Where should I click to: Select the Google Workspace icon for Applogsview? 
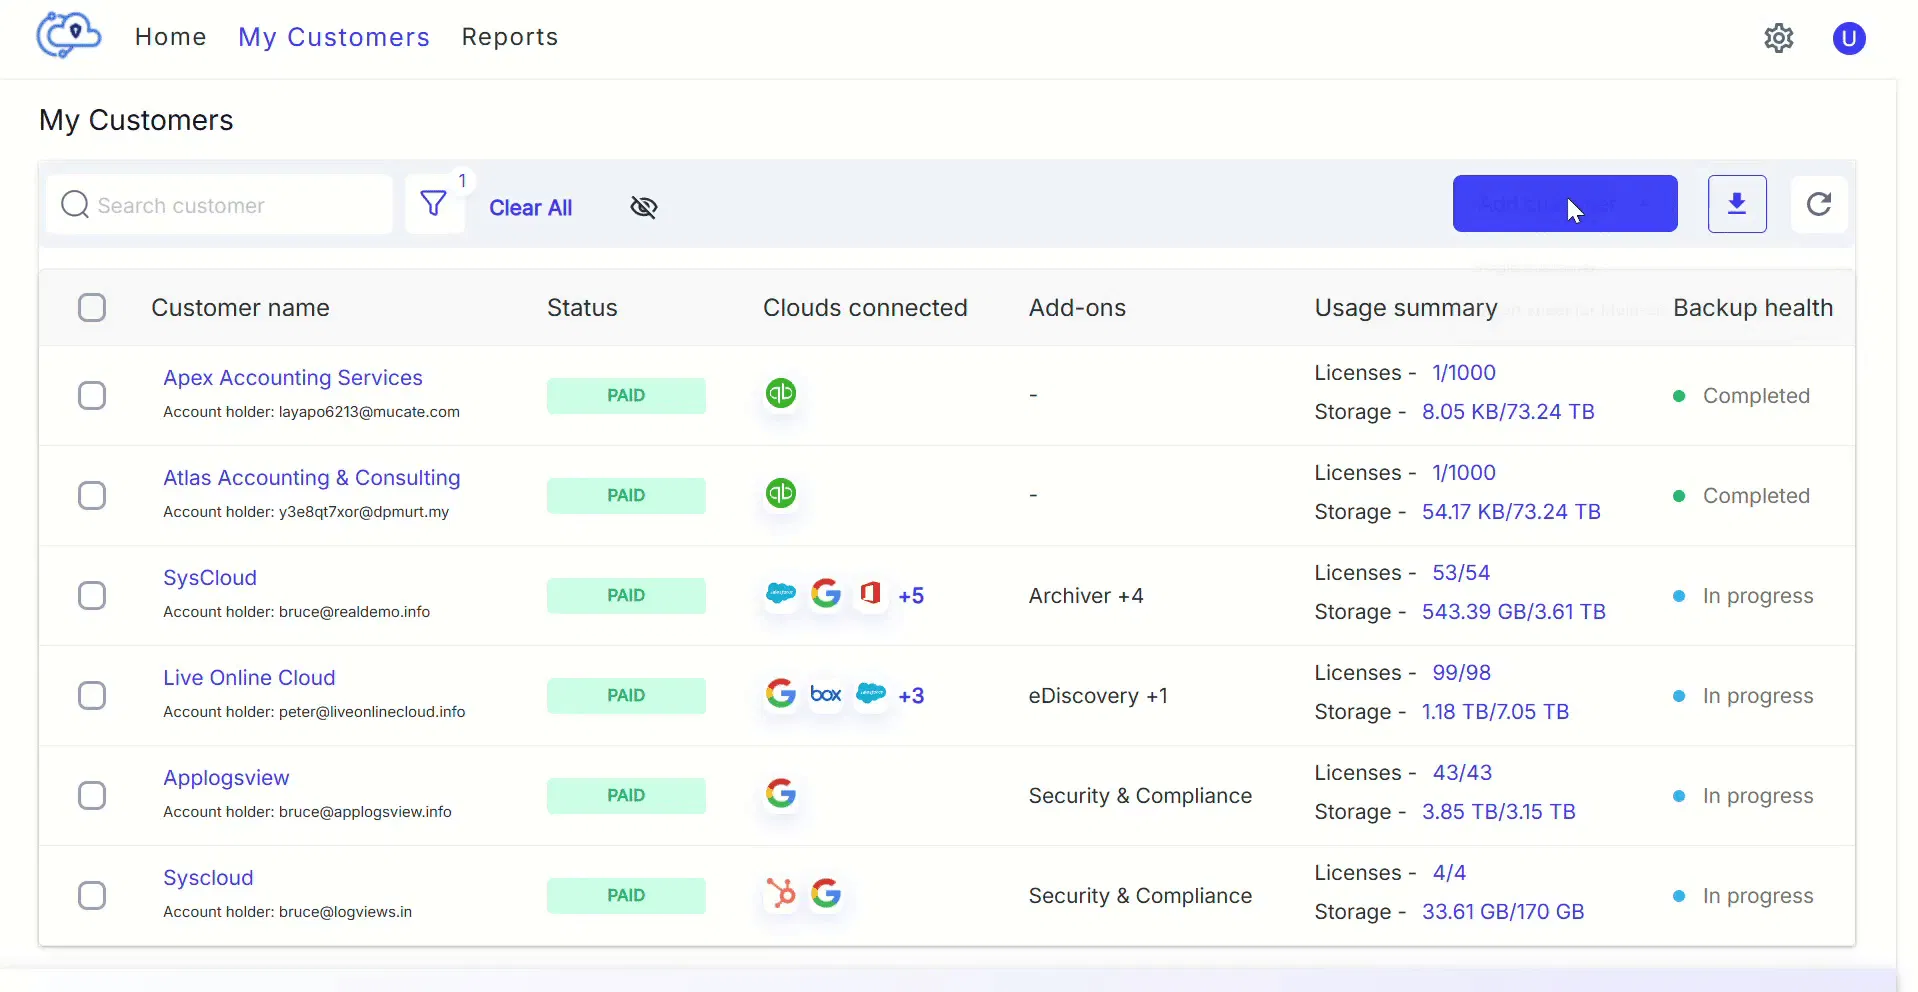pos(782,794)
